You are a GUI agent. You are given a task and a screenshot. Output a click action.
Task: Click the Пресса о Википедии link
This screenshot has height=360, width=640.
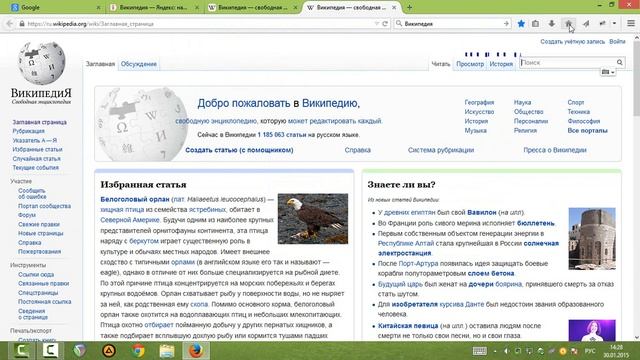coord(555,150)
